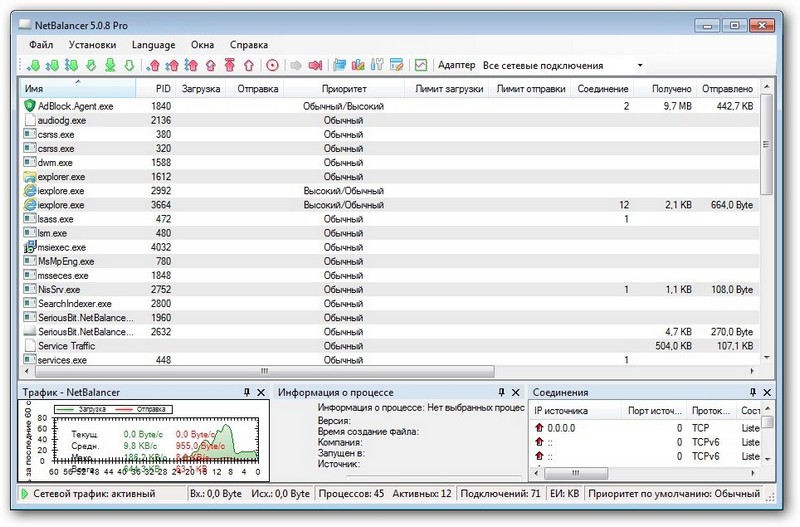This screenshot has width=800, height=527.
Task: Click process list vertical scrollbar thumb
Action: (x=766, y=144)
